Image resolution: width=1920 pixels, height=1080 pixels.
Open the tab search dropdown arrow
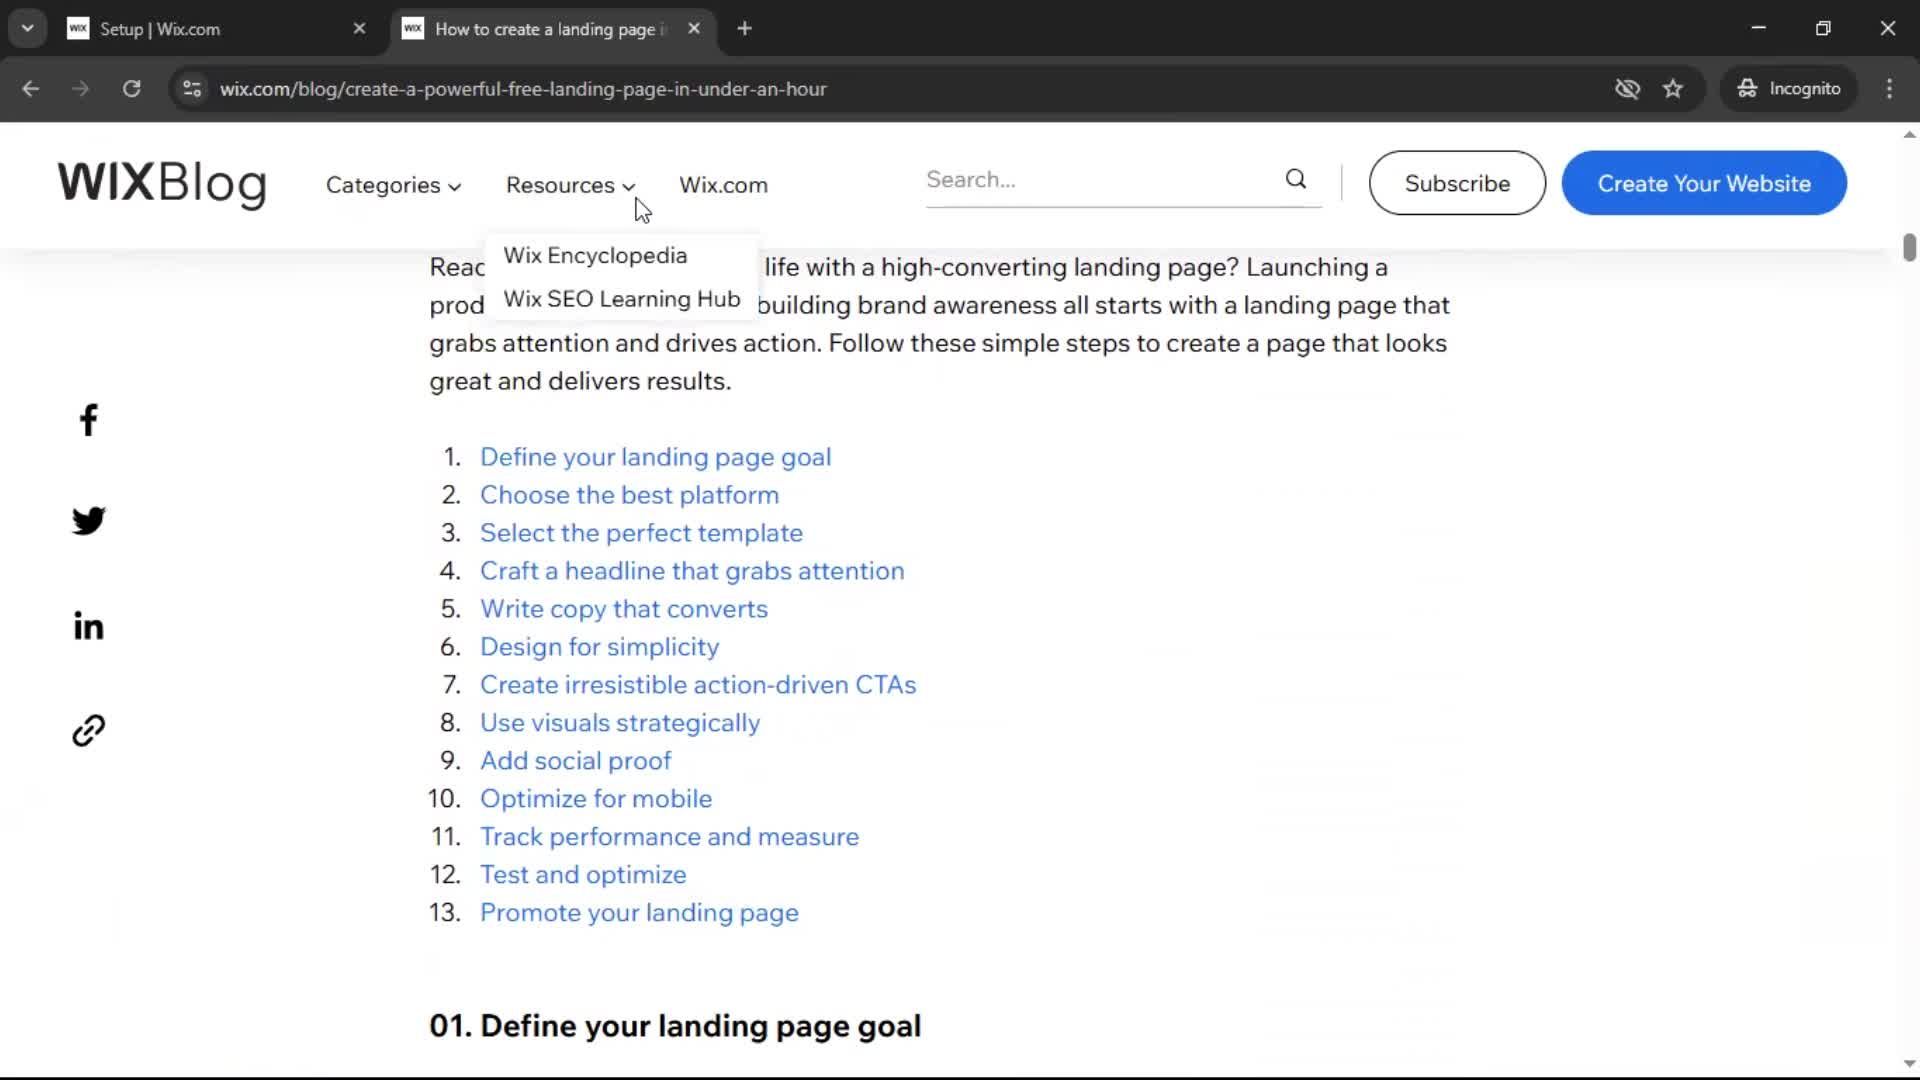tap(28, 29)
